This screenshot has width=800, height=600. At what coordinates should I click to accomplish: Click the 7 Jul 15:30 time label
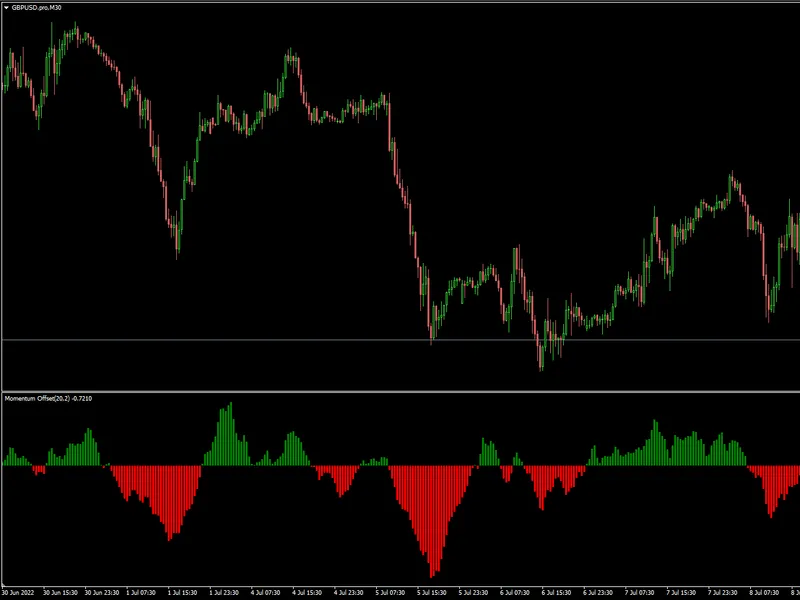coord(681,593)
